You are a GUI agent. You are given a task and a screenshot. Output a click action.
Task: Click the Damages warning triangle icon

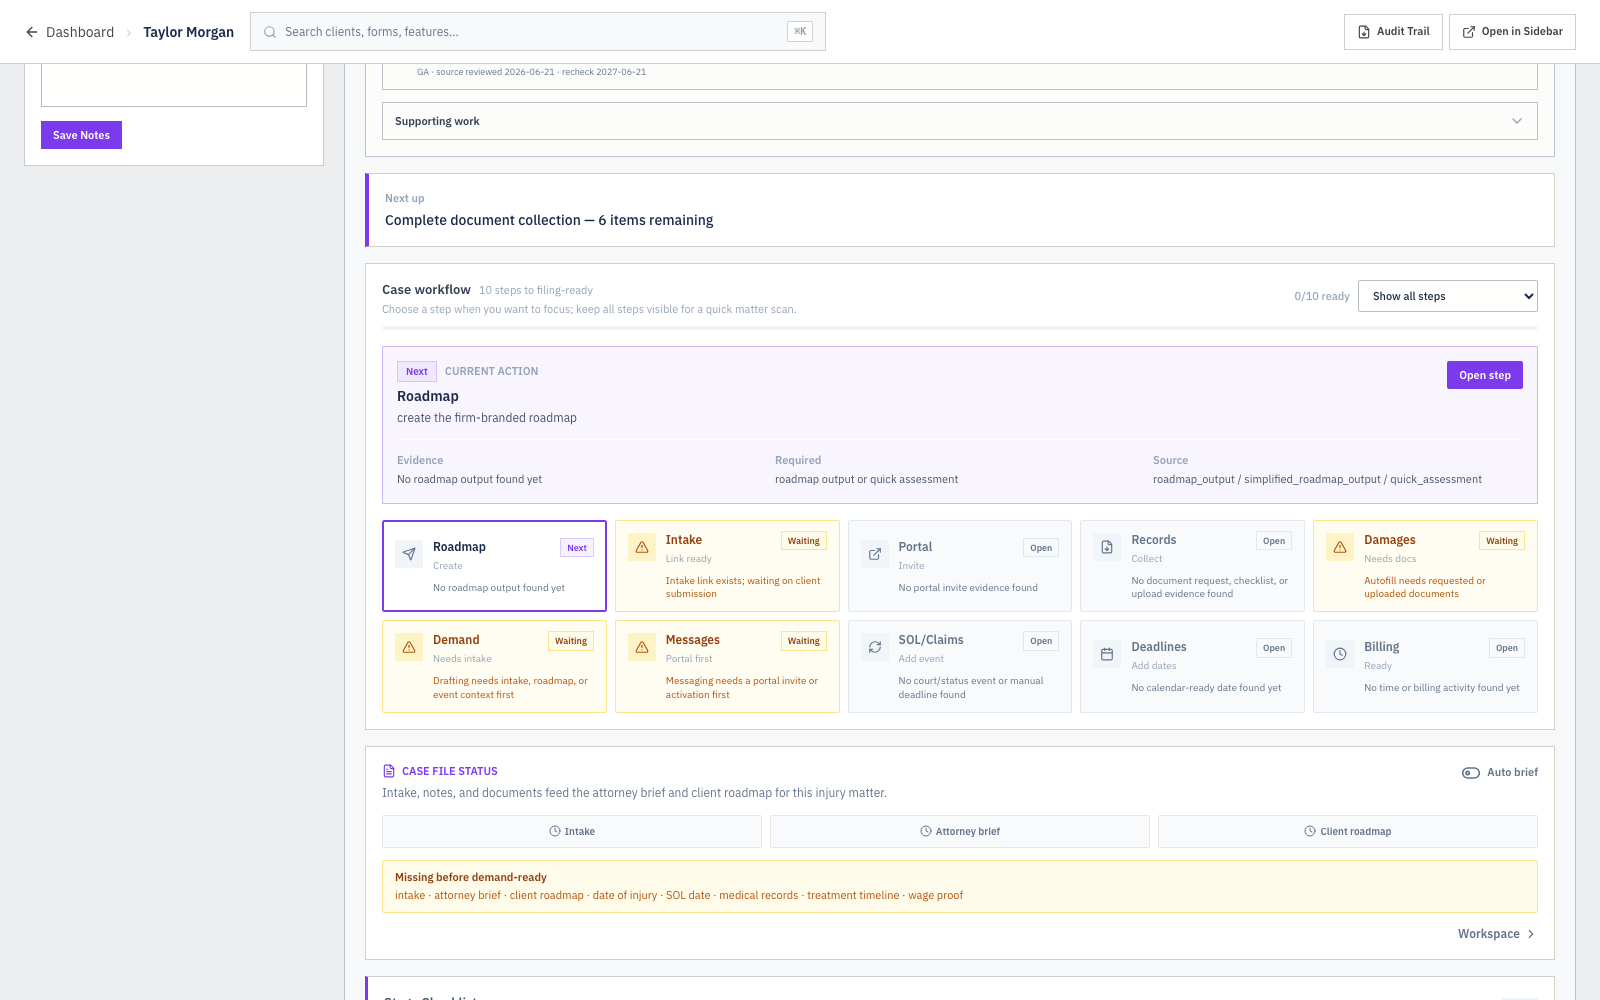pos(1340,547)
